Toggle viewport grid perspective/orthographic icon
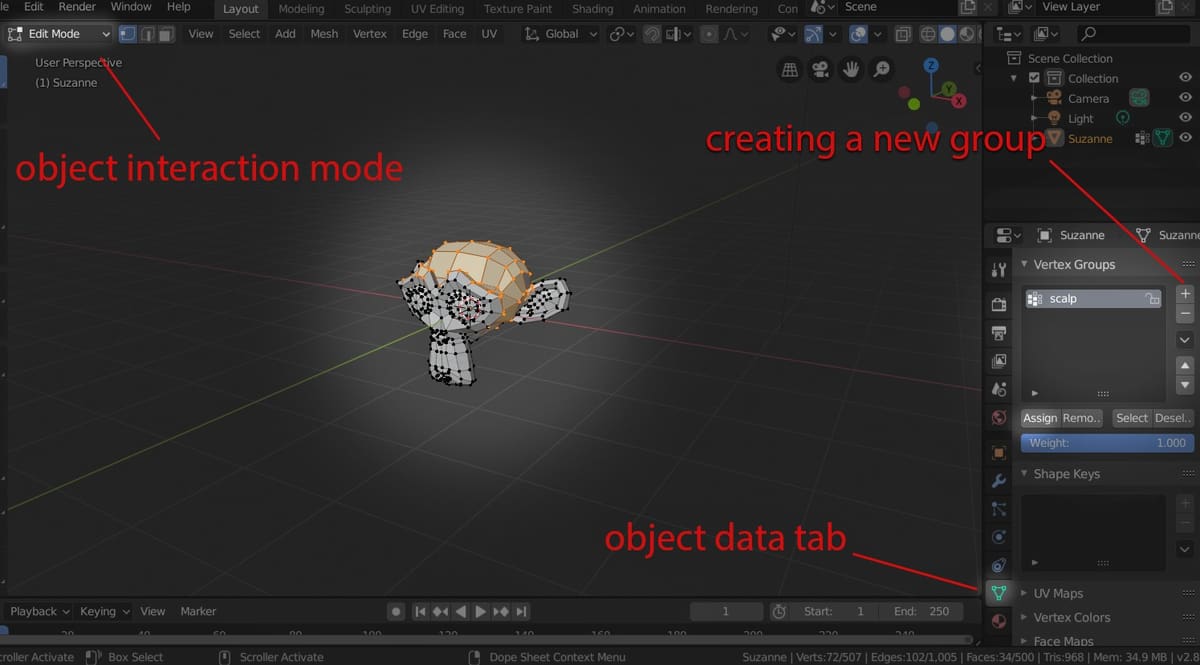 click(x=790, y=70)
